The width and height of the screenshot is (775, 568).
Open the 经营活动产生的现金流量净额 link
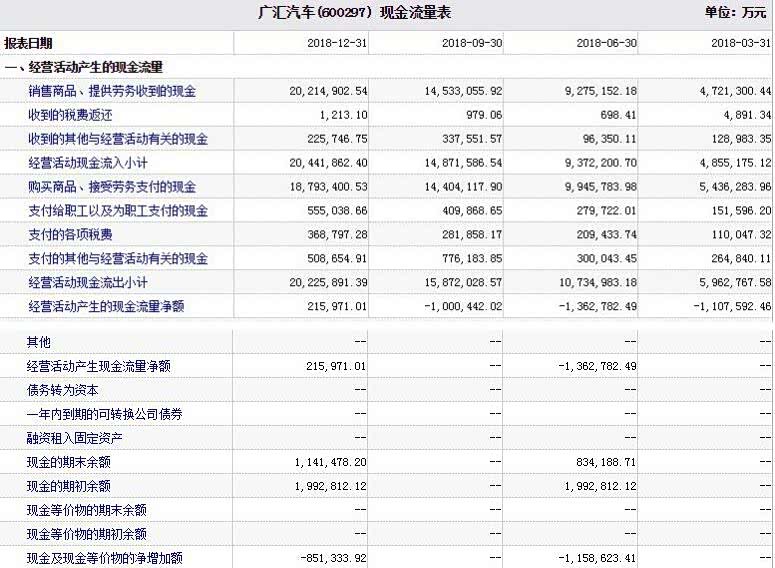pyautogui.click(x=106, y=306)
